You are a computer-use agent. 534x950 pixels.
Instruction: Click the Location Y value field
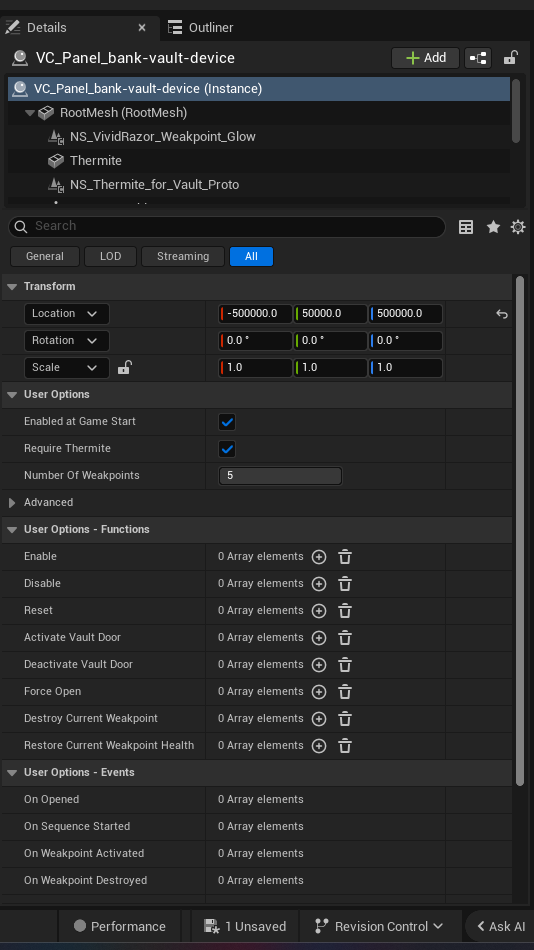point(330,314)
